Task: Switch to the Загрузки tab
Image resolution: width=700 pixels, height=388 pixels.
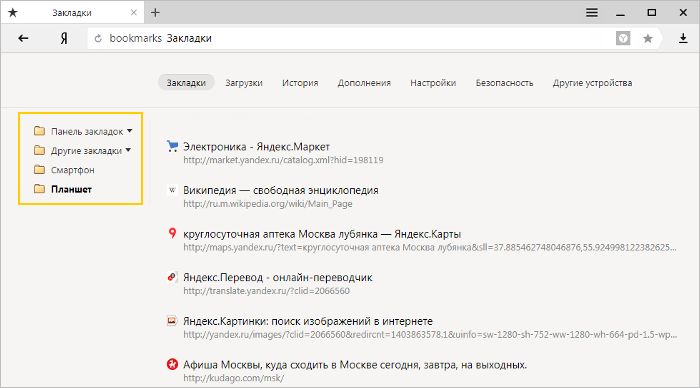Action: point(244,83)
